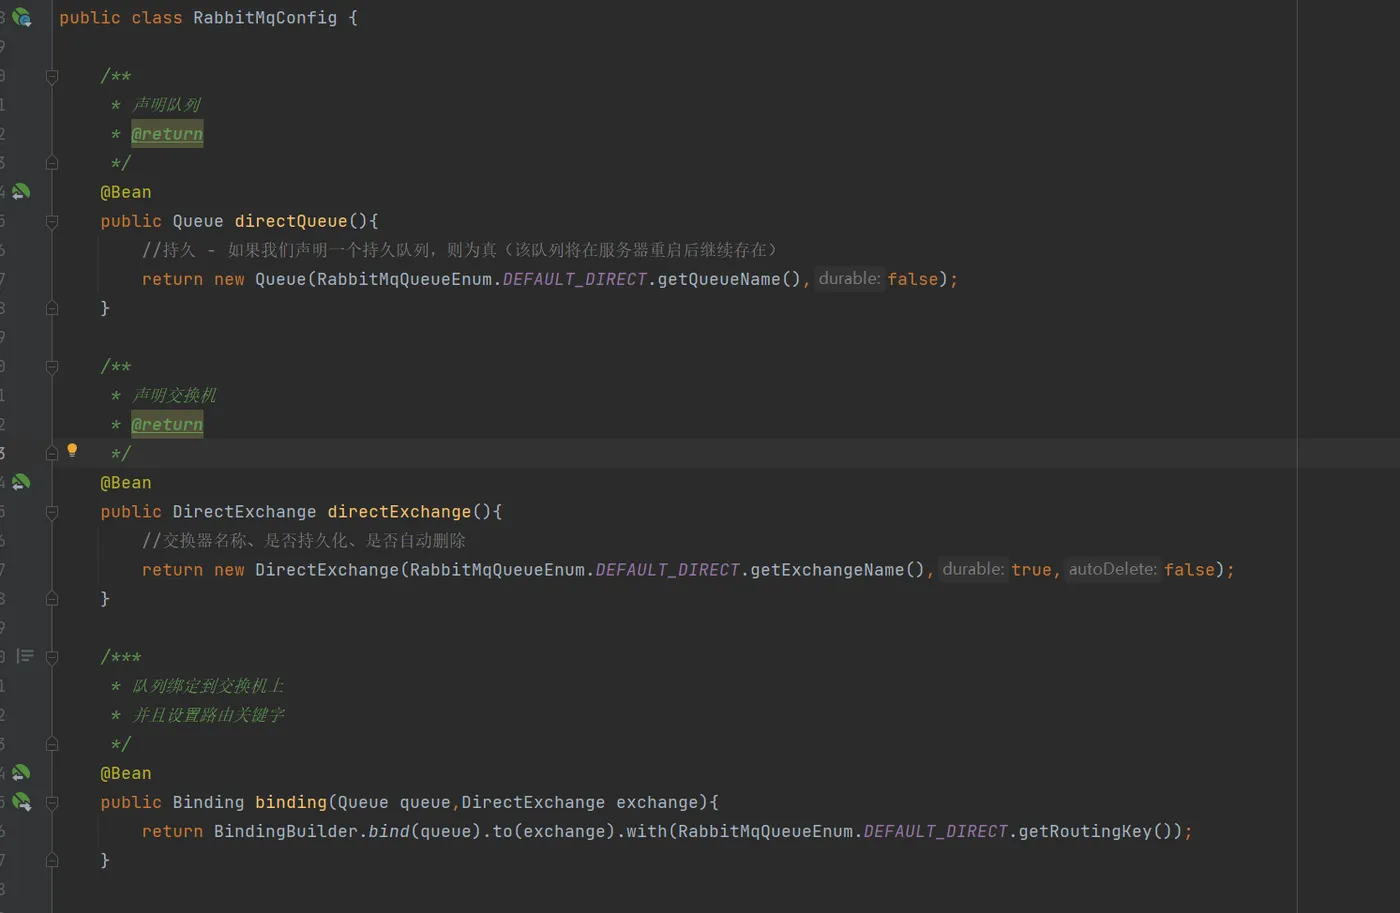Click the comment text 队列绑定到交换机上
This screenshot has width=1400, height=913.
pos(208,686)
